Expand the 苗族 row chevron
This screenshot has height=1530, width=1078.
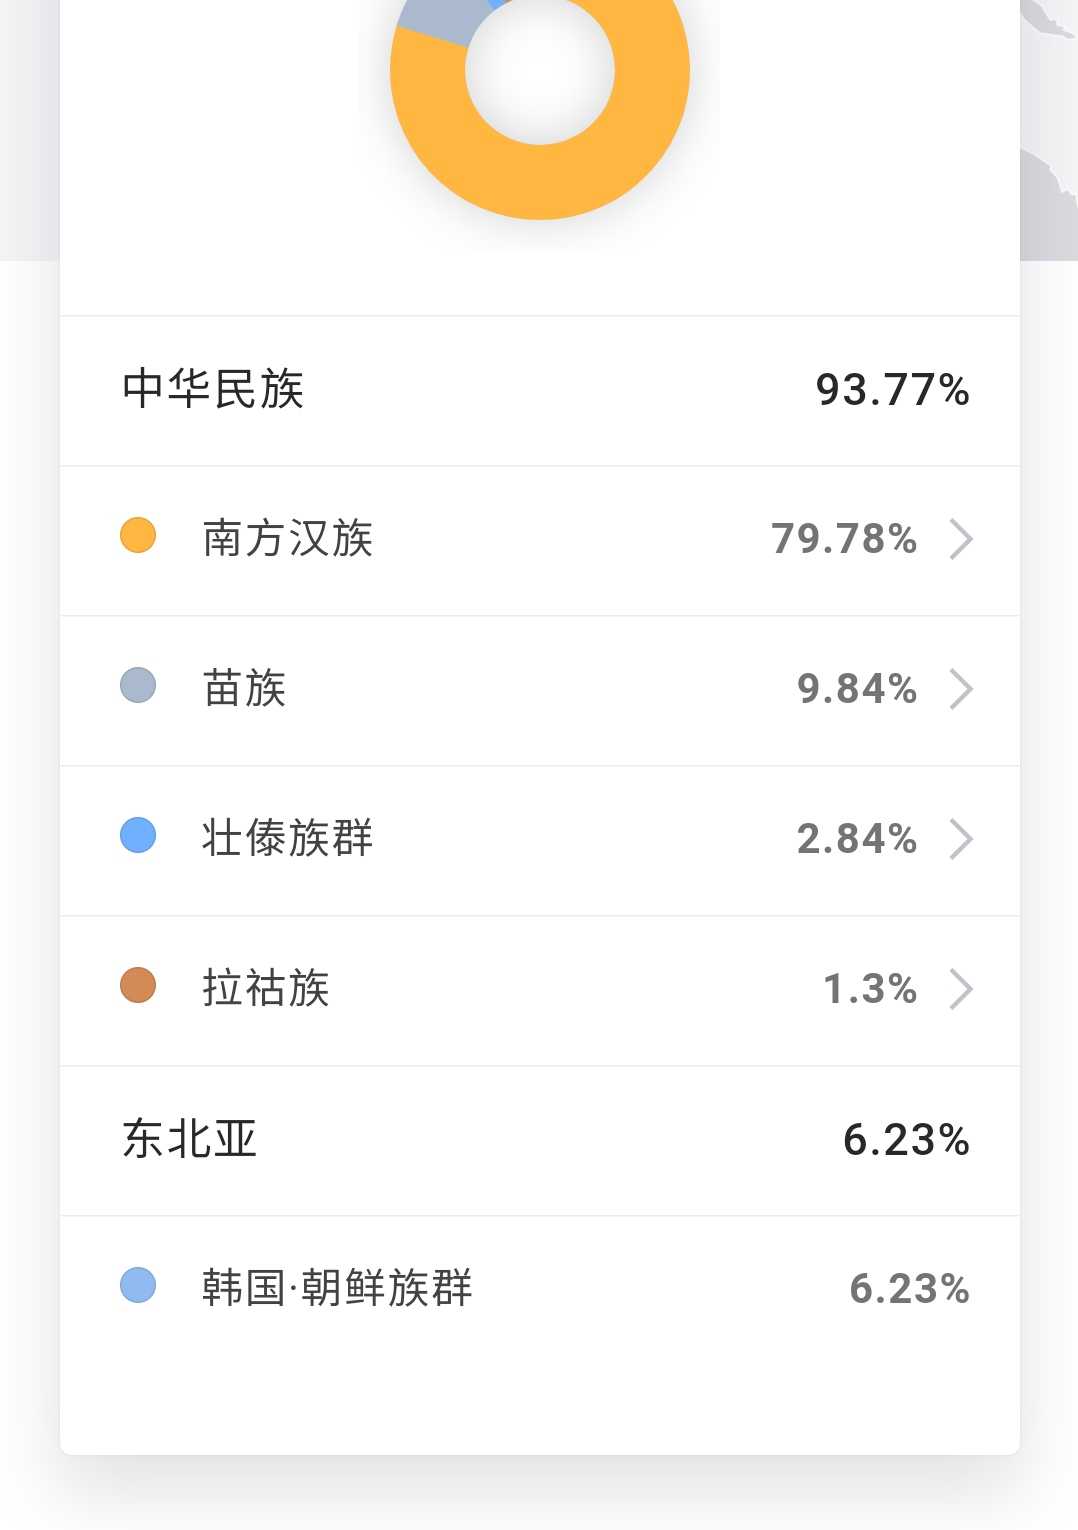pyautogui.click(x=961, y=689)
